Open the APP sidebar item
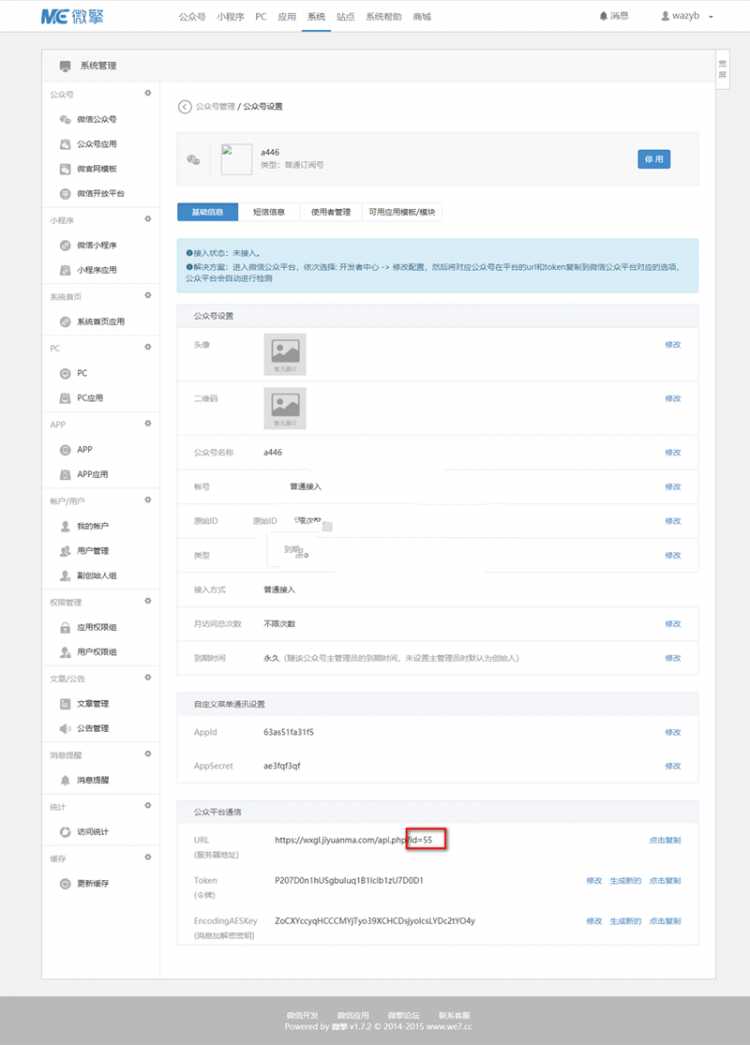 click(x=85, y=450)
